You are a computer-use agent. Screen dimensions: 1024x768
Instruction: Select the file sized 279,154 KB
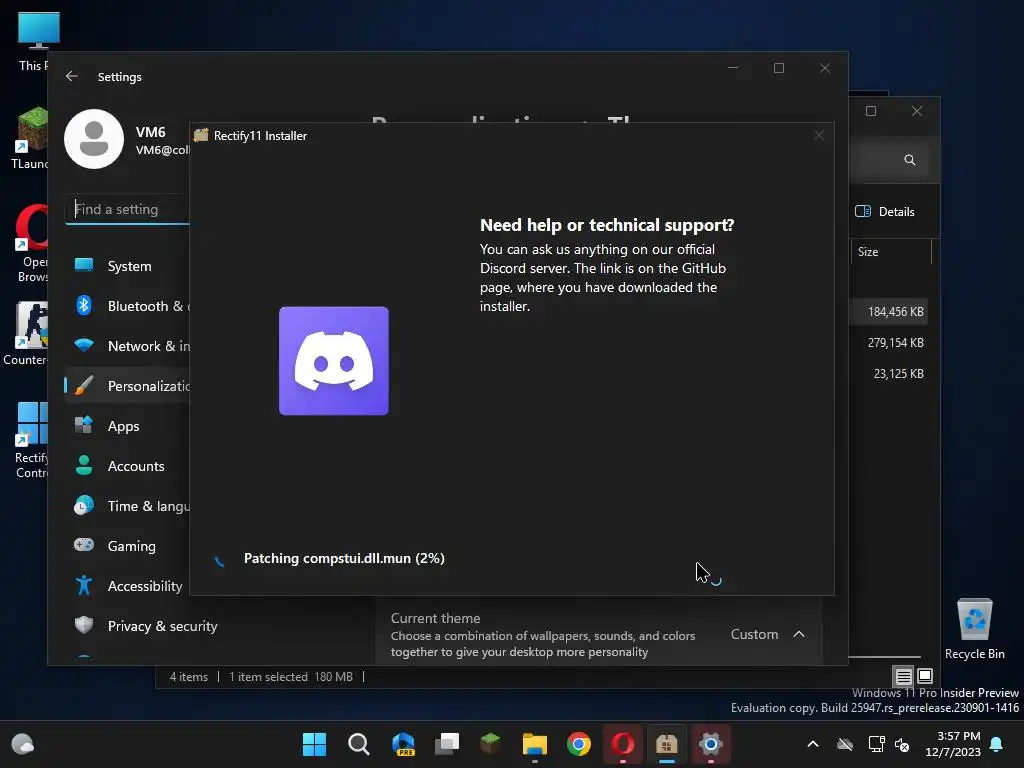click(895, 342)
